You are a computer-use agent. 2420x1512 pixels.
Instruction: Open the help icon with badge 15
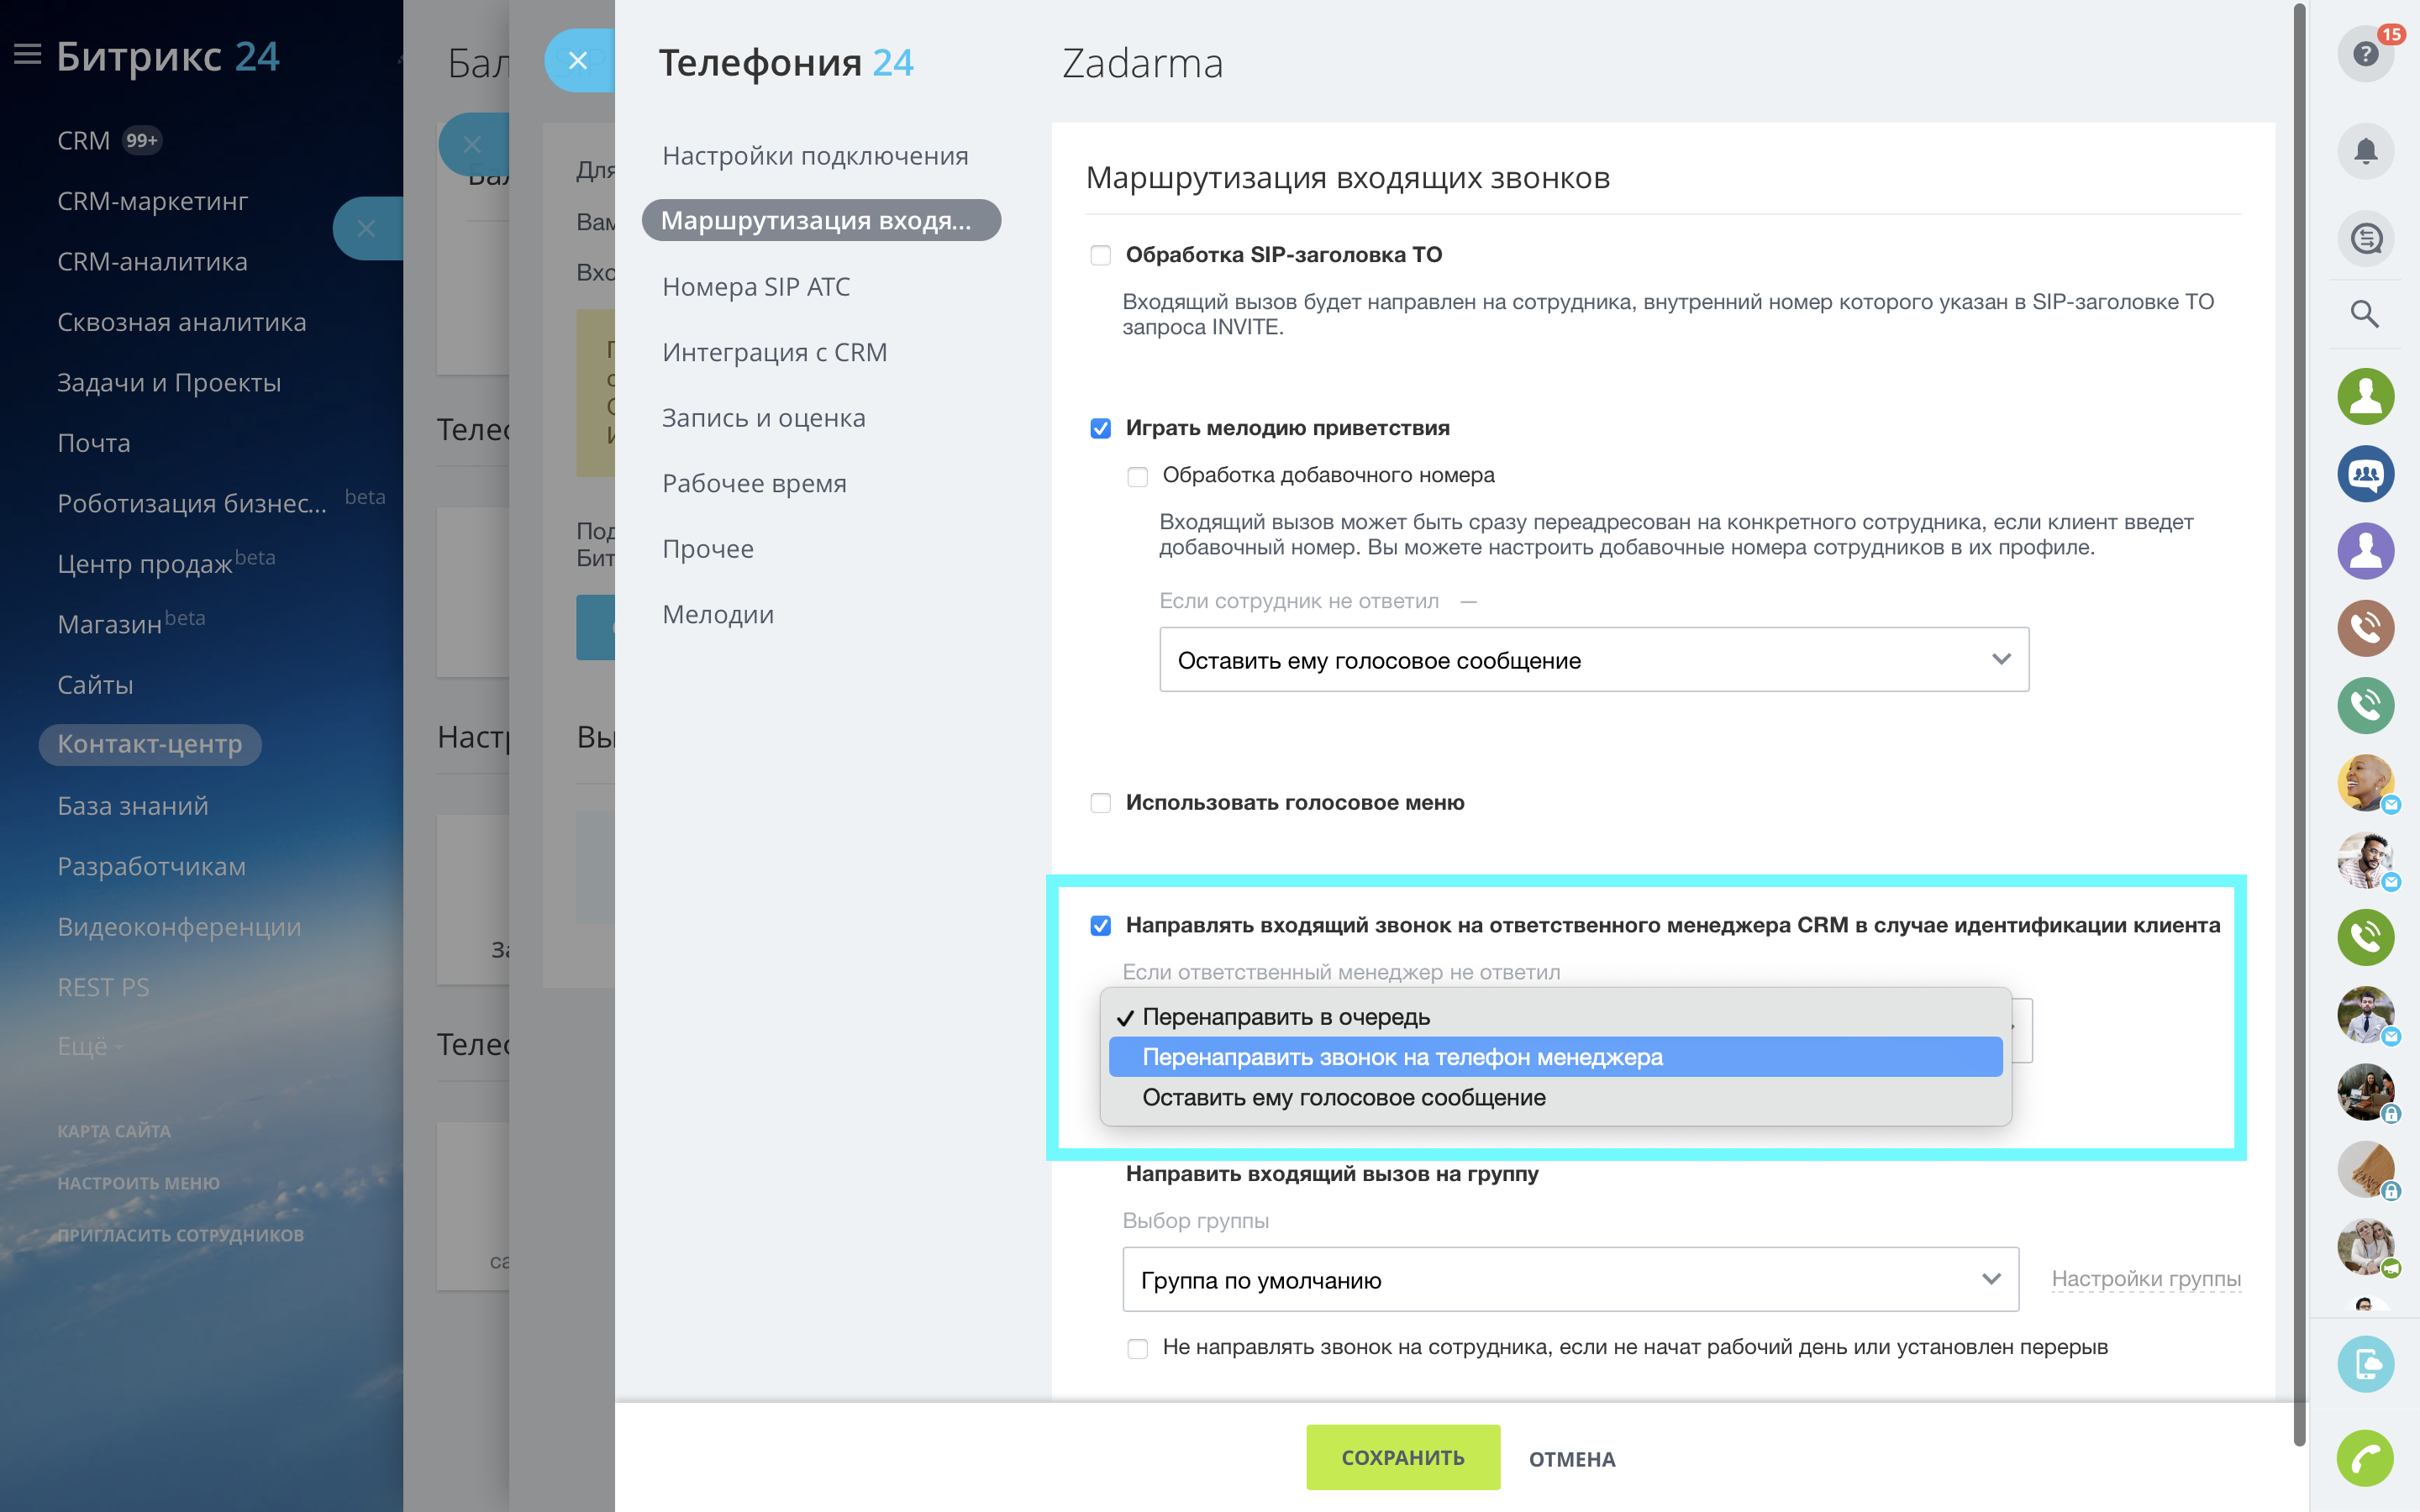[x=2365, y=53]
